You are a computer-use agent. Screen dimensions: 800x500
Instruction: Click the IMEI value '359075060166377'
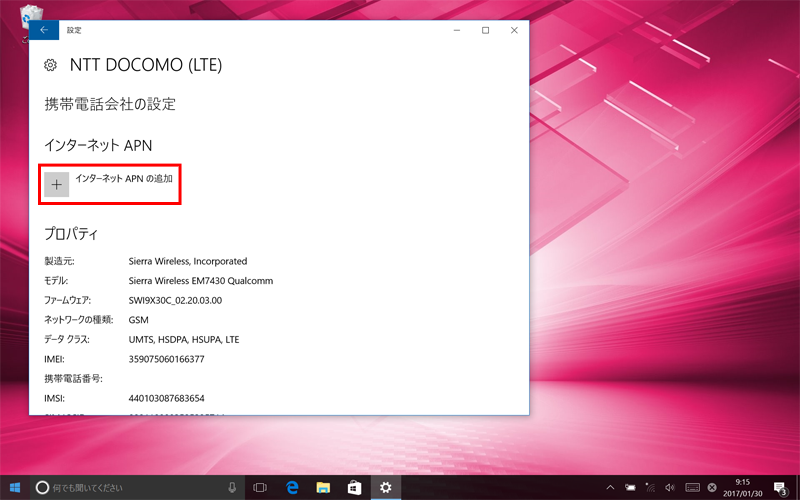166,359
